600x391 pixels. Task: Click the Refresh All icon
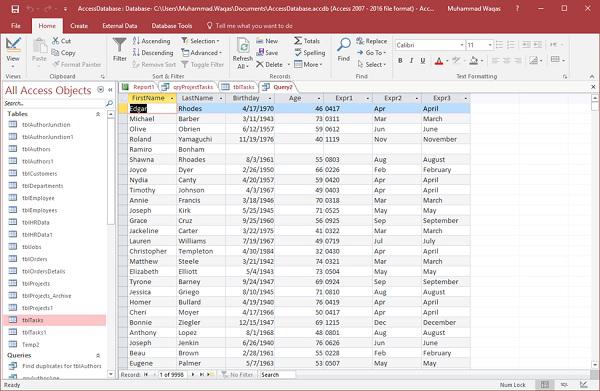pyautogui.click(x=243, y=46)
